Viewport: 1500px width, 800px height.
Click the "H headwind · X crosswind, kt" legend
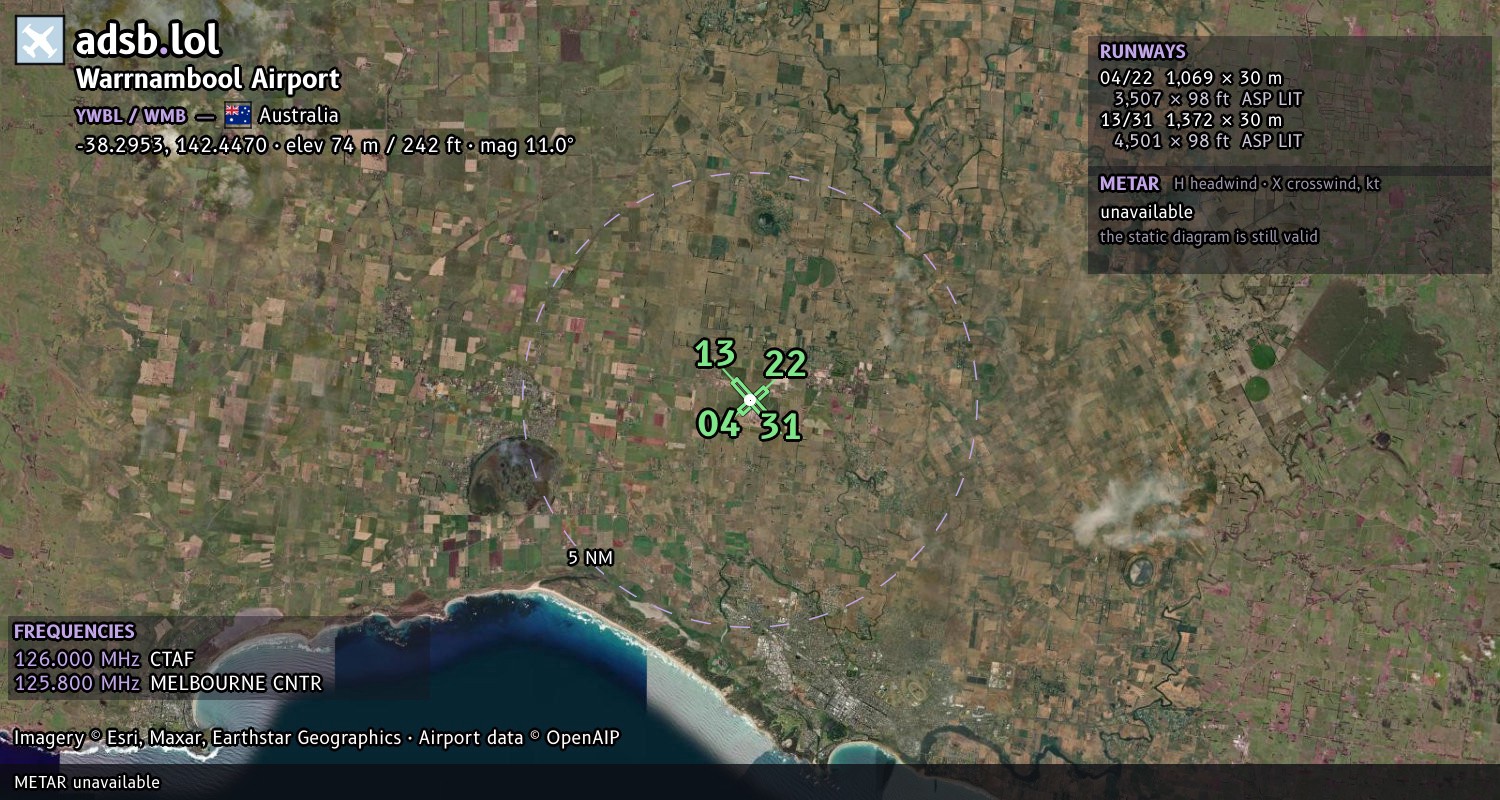pos(1277,184)
